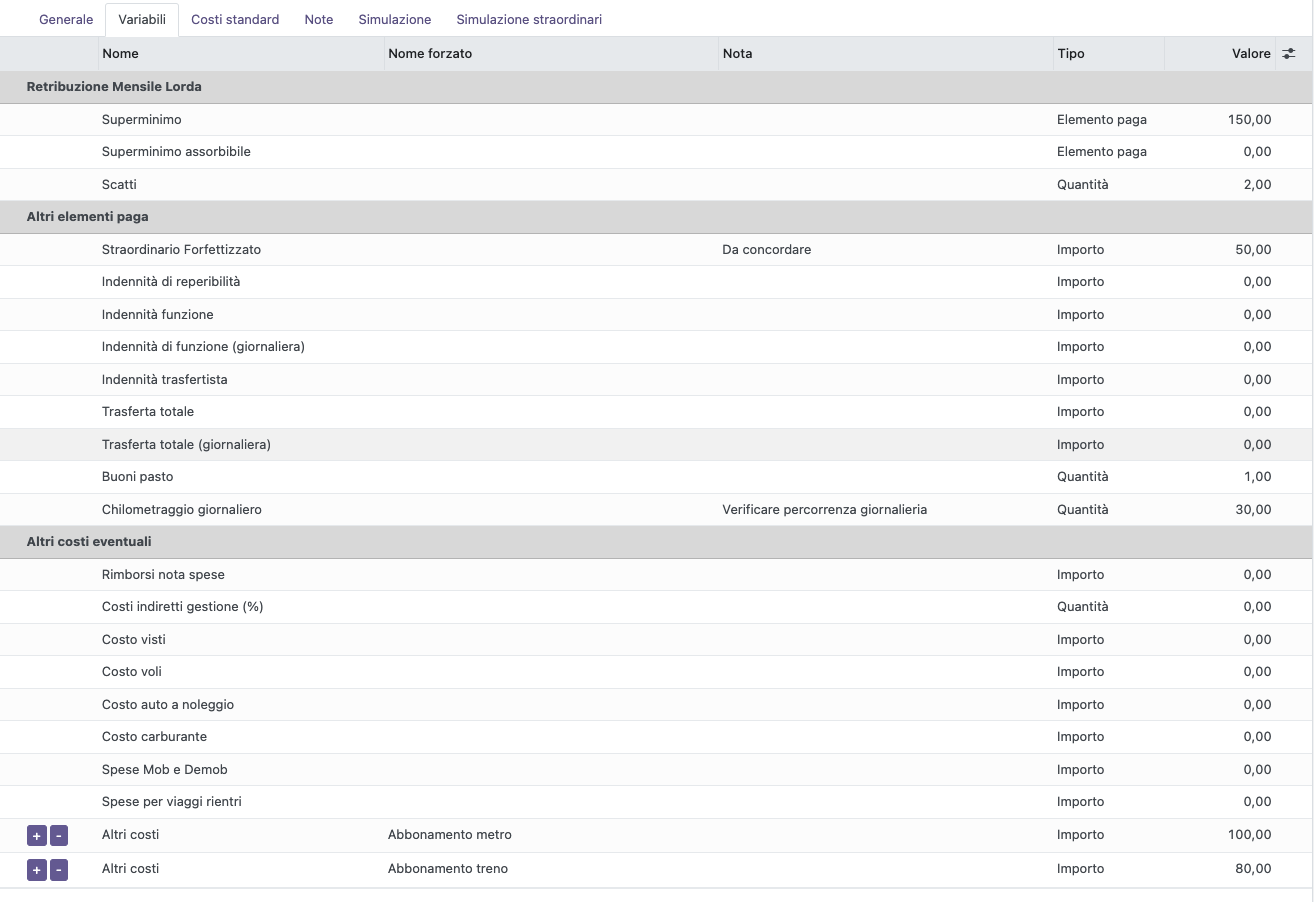
Task: Open the Costi standard tab
Action: point(235,20)
